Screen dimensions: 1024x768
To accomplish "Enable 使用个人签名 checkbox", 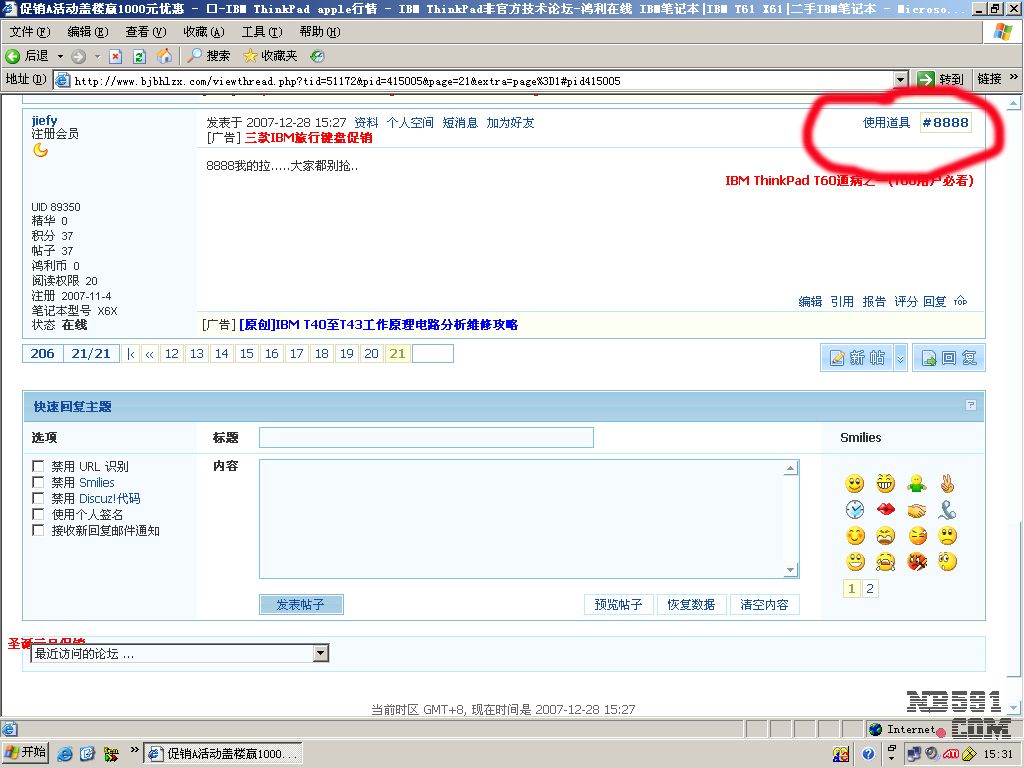I will pos(38,514).
